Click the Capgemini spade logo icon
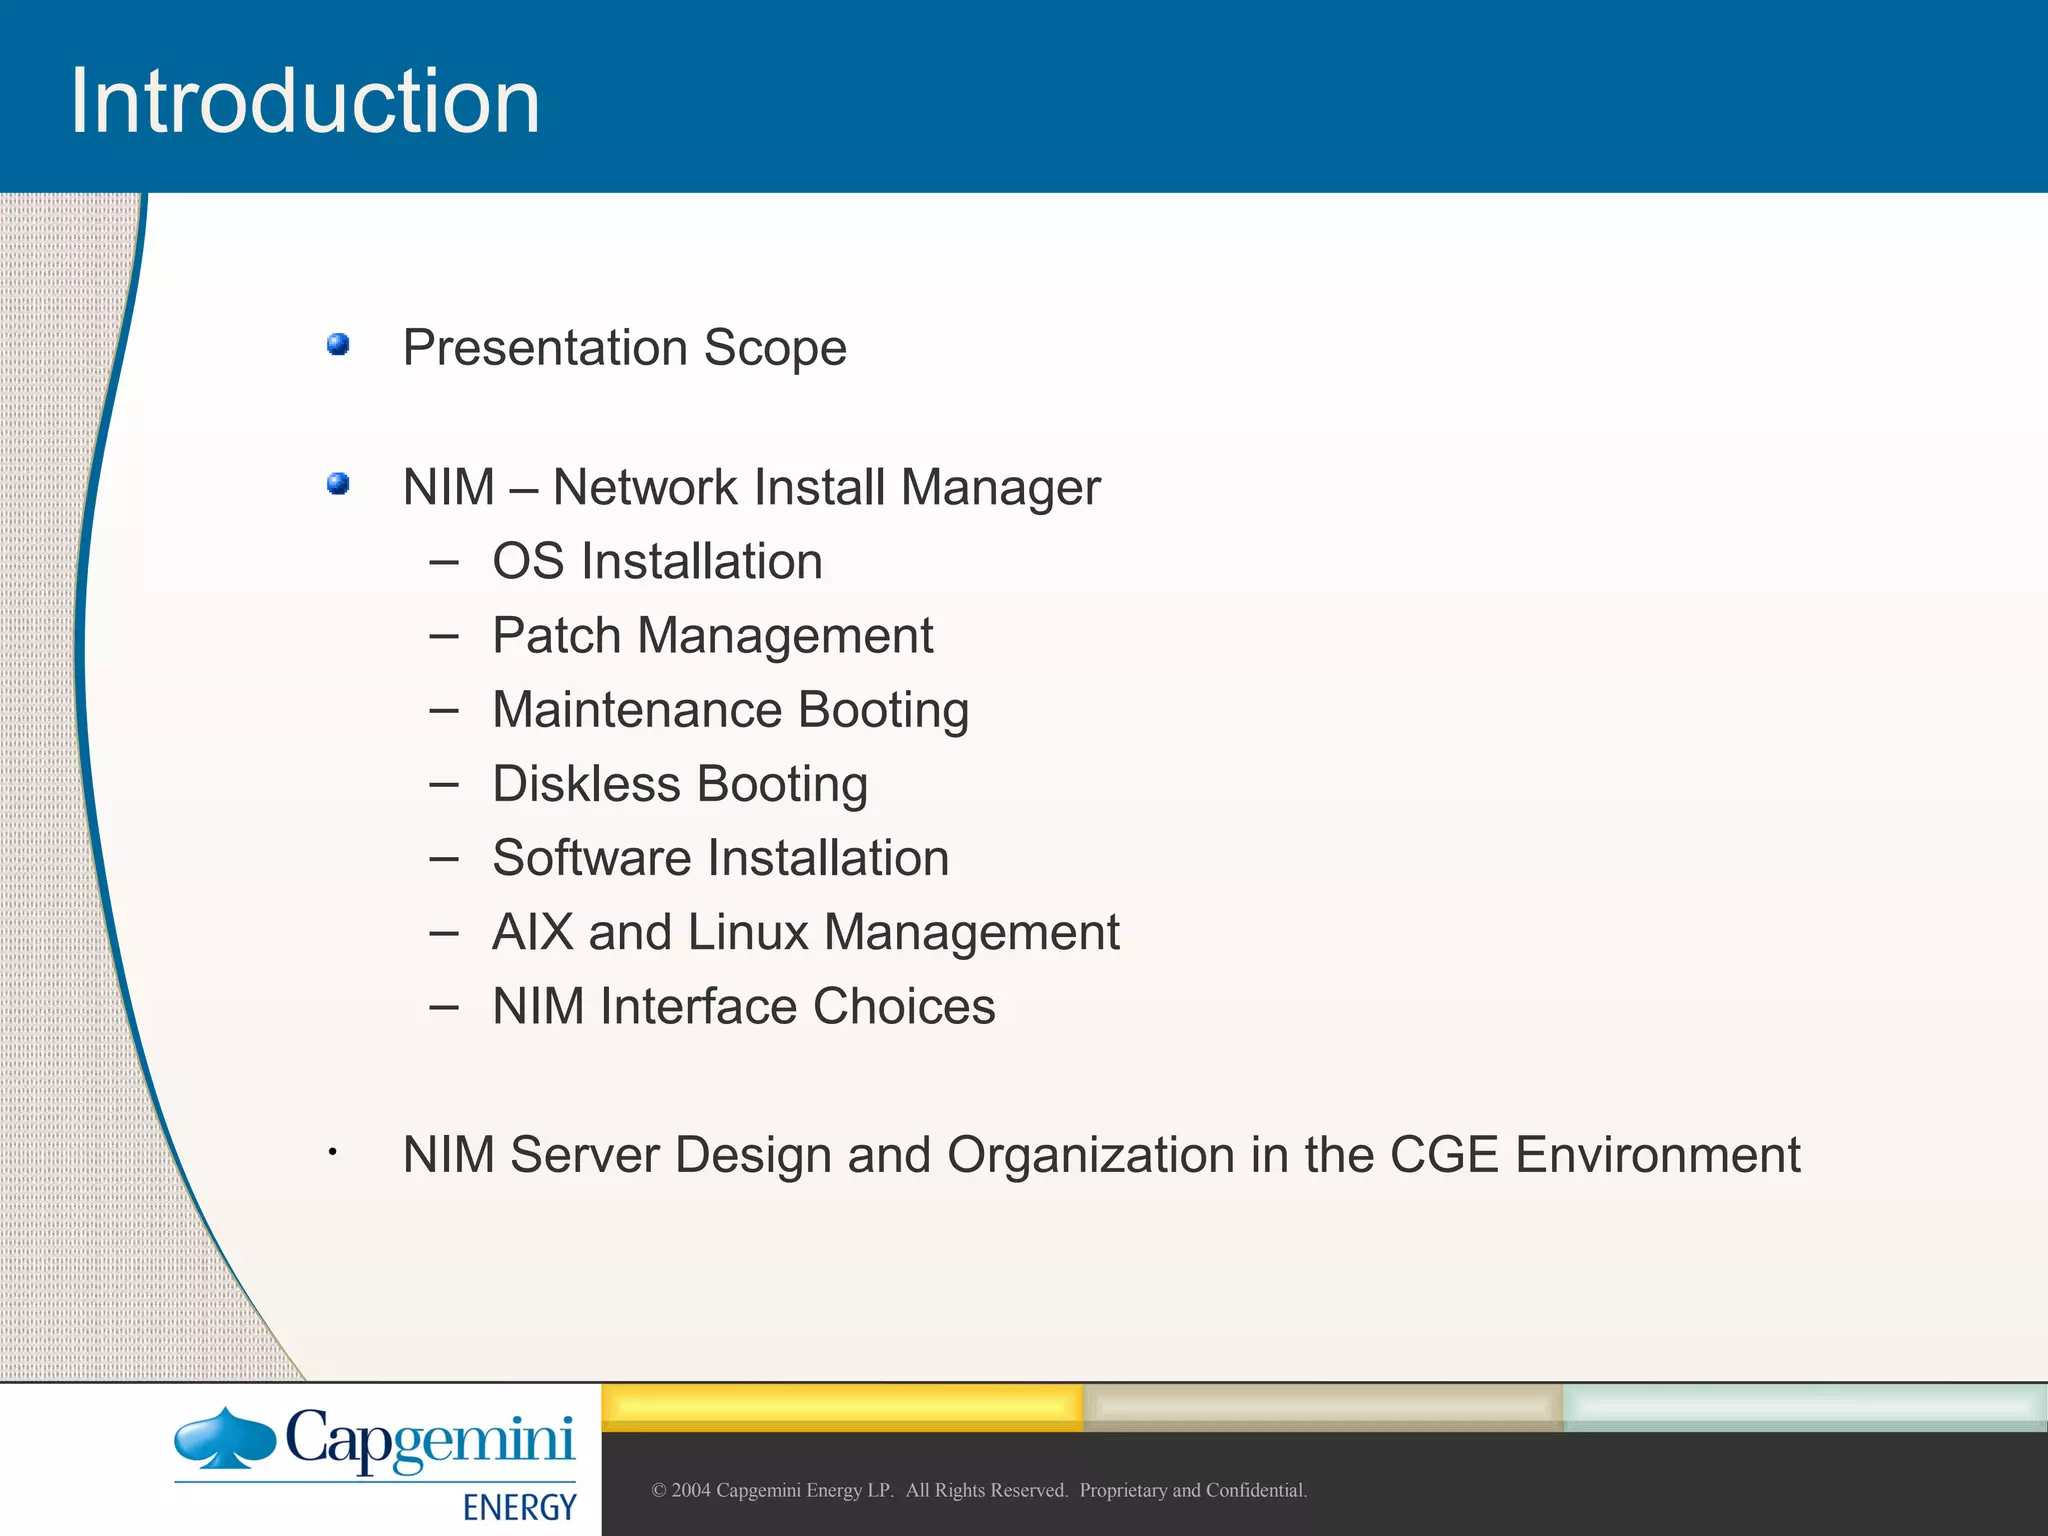2048x1536 pixels. pyautogui.click(x=224, y=1440)
